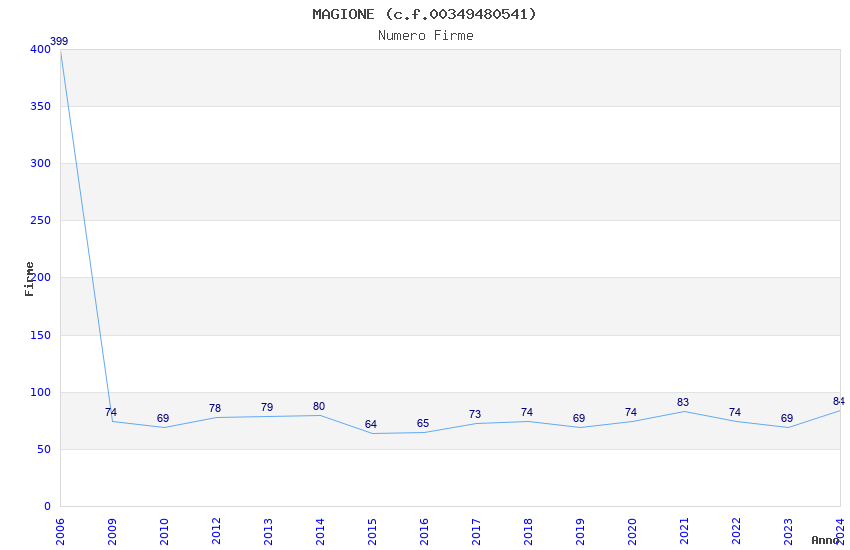Image resolution: width=850 pixels, height=550 pixels.
Task: Click the x-axis year label 2013
Action: [268, 531]
